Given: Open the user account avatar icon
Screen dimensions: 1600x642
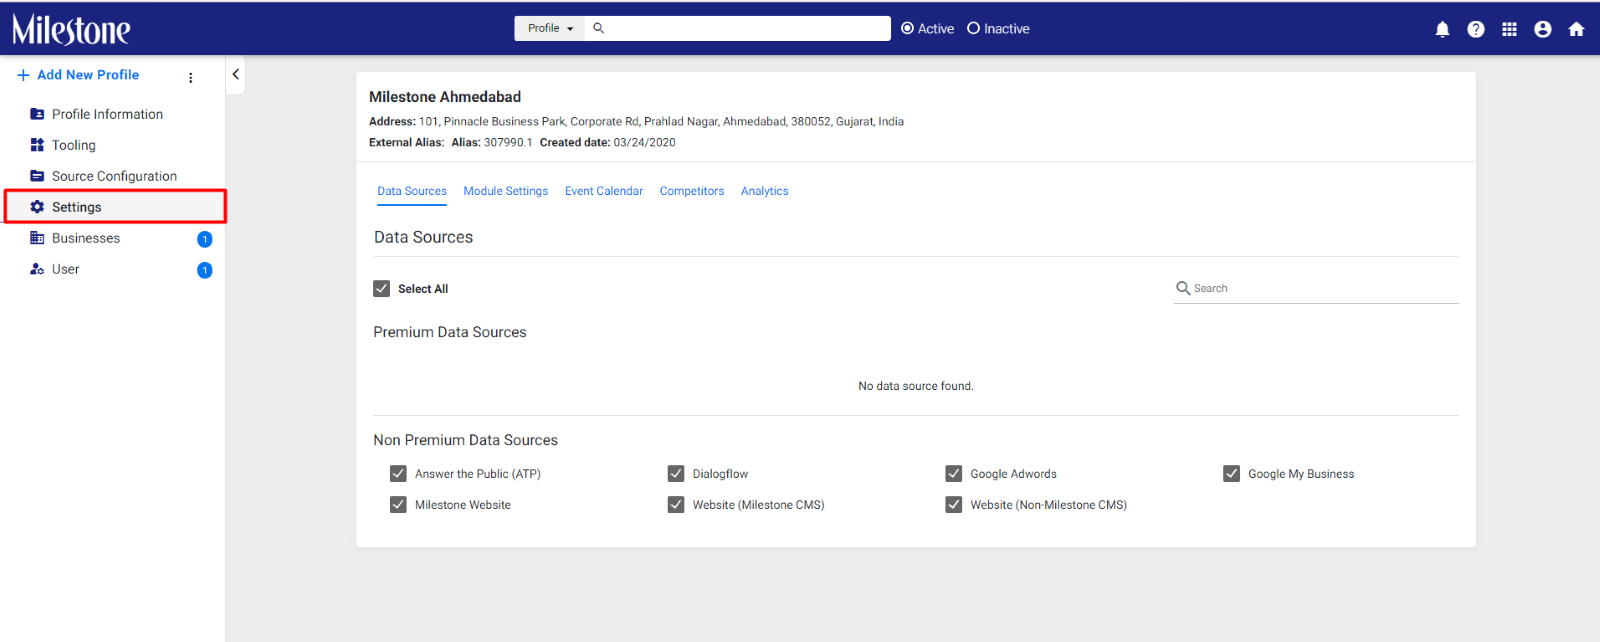Looking at the screenshot, I should click(x=1543, y=29).
